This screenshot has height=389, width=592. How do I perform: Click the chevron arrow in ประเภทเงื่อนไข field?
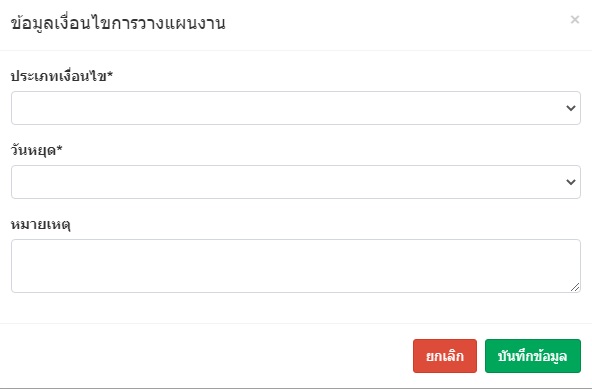pyautogui.click(x=570, y=108)
